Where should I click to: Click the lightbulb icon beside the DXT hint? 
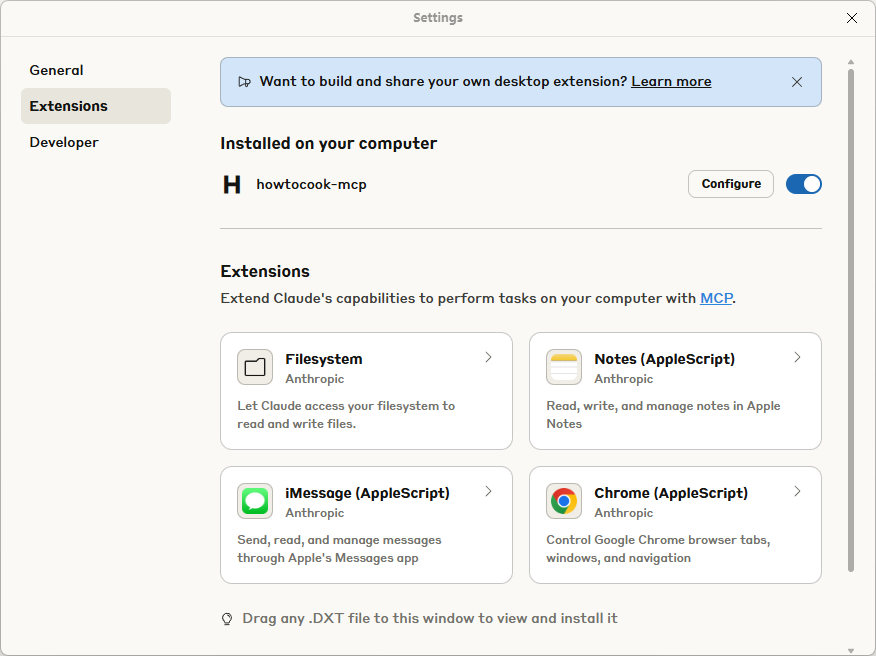(x=227, y=619)
